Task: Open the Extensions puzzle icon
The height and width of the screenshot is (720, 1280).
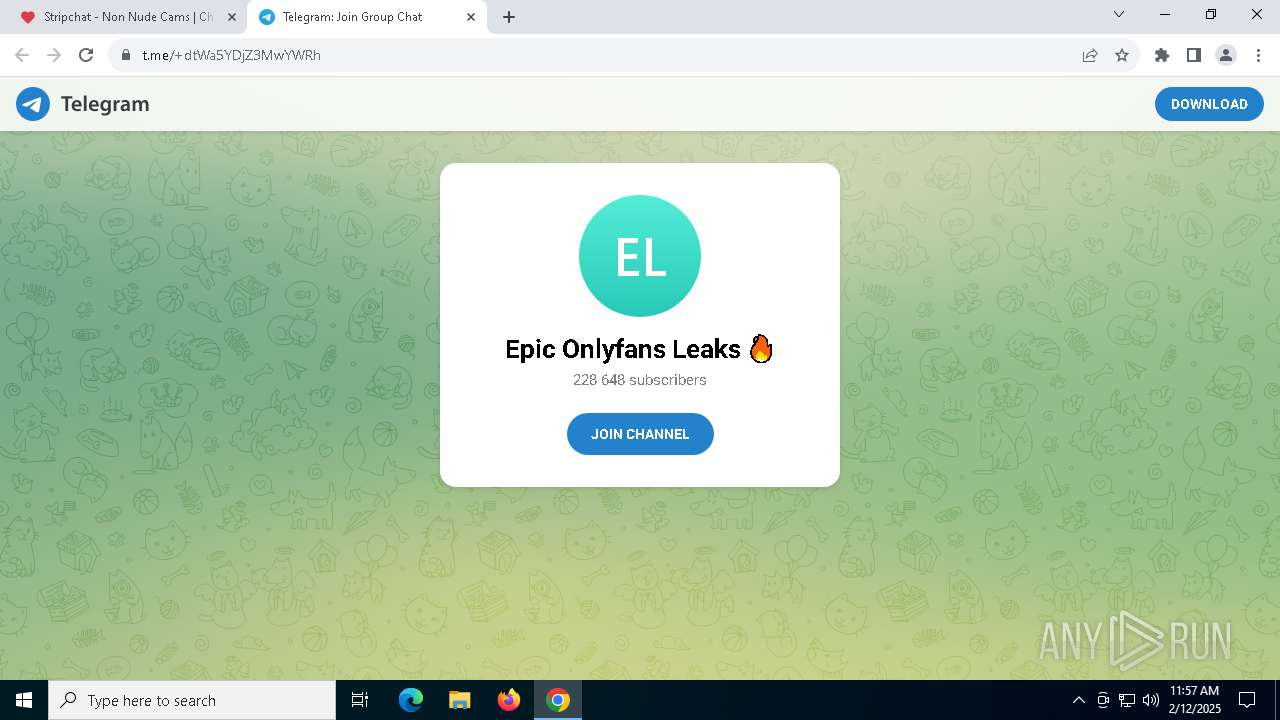Action: coord(1162,55)
